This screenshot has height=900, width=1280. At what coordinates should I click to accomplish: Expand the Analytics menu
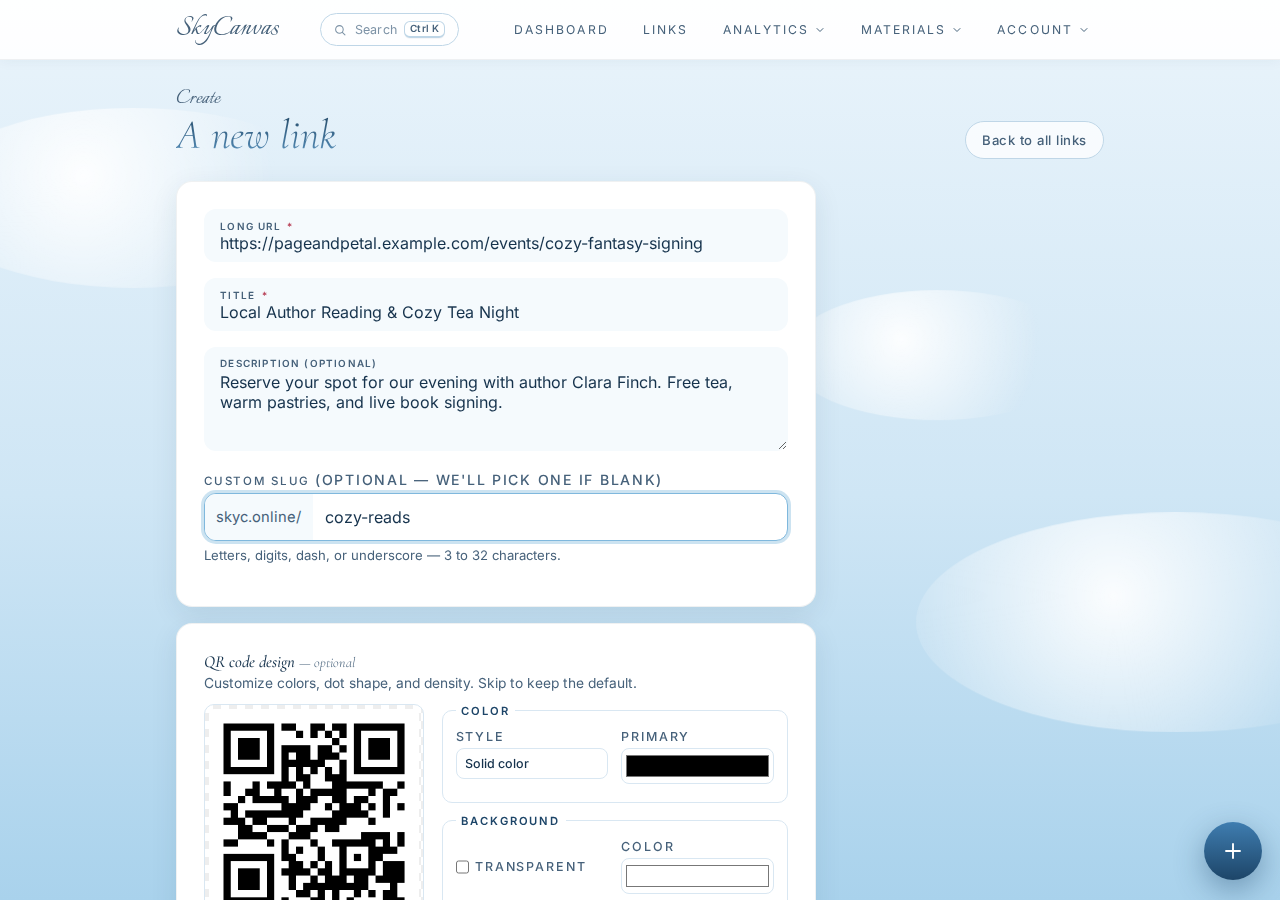point(774,30)
